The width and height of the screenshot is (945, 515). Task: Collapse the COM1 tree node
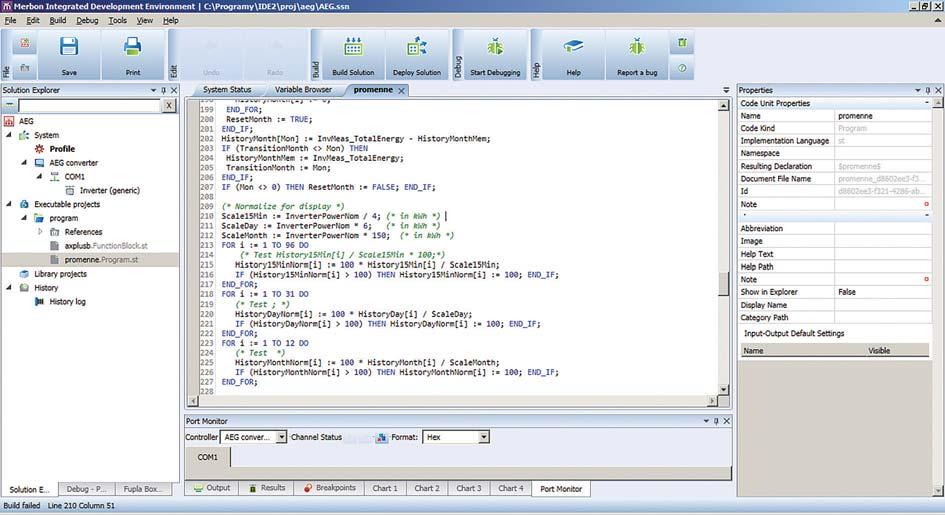39,176
